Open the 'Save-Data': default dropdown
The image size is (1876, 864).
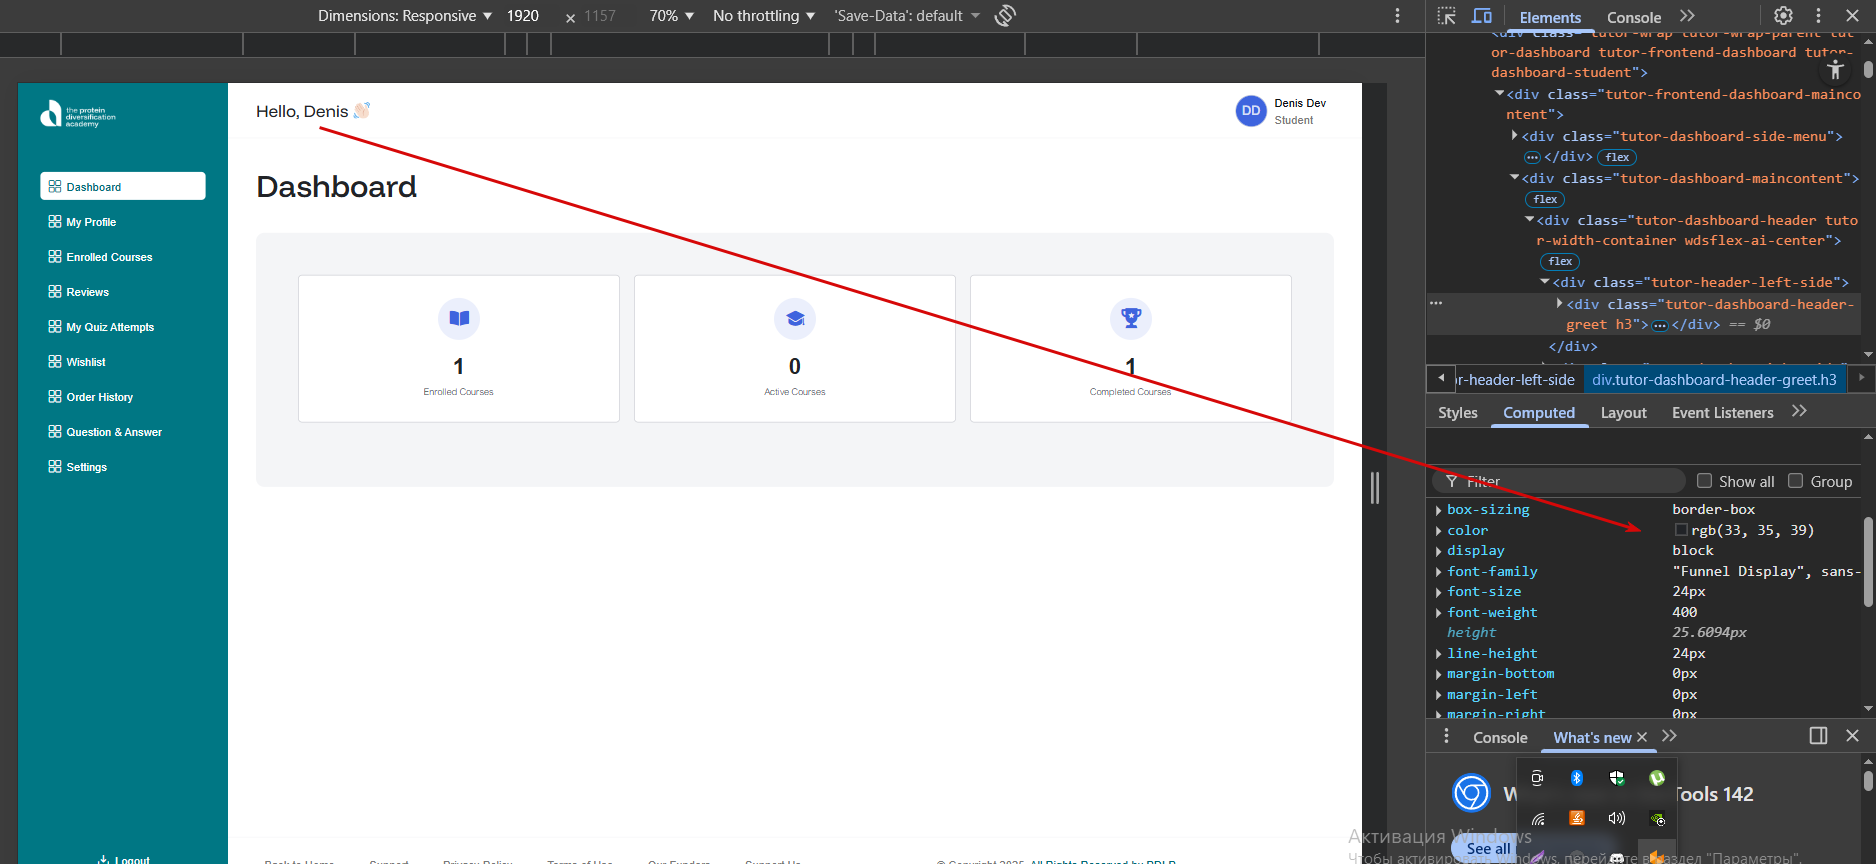coord(907,16)
